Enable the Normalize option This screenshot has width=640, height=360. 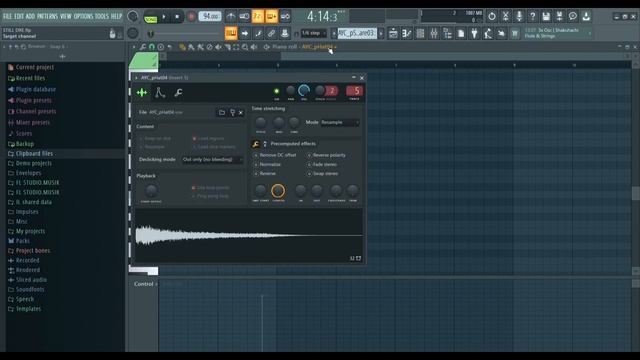[x=256, y=164]
